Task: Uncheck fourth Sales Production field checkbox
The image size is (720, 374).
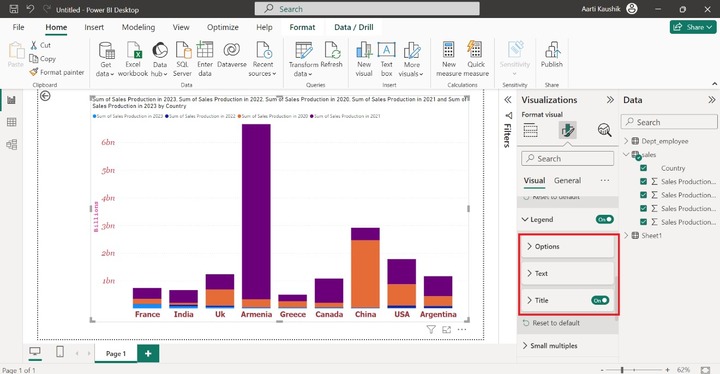Action: [643, 222]
